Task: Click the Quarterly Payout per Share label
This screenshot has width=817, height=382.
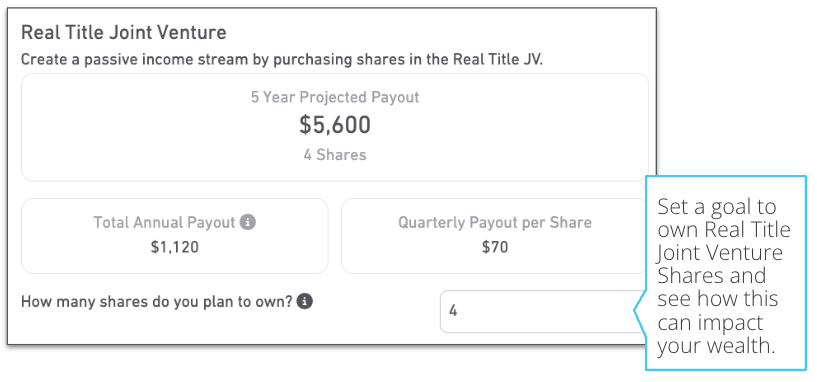Action: click(495, 223)
